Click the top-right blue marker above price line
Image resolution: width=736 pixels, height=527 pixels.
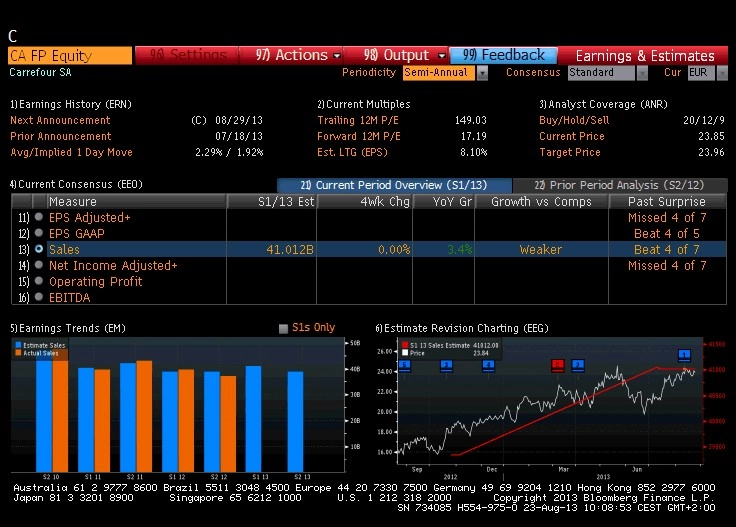tap(684, 355)
